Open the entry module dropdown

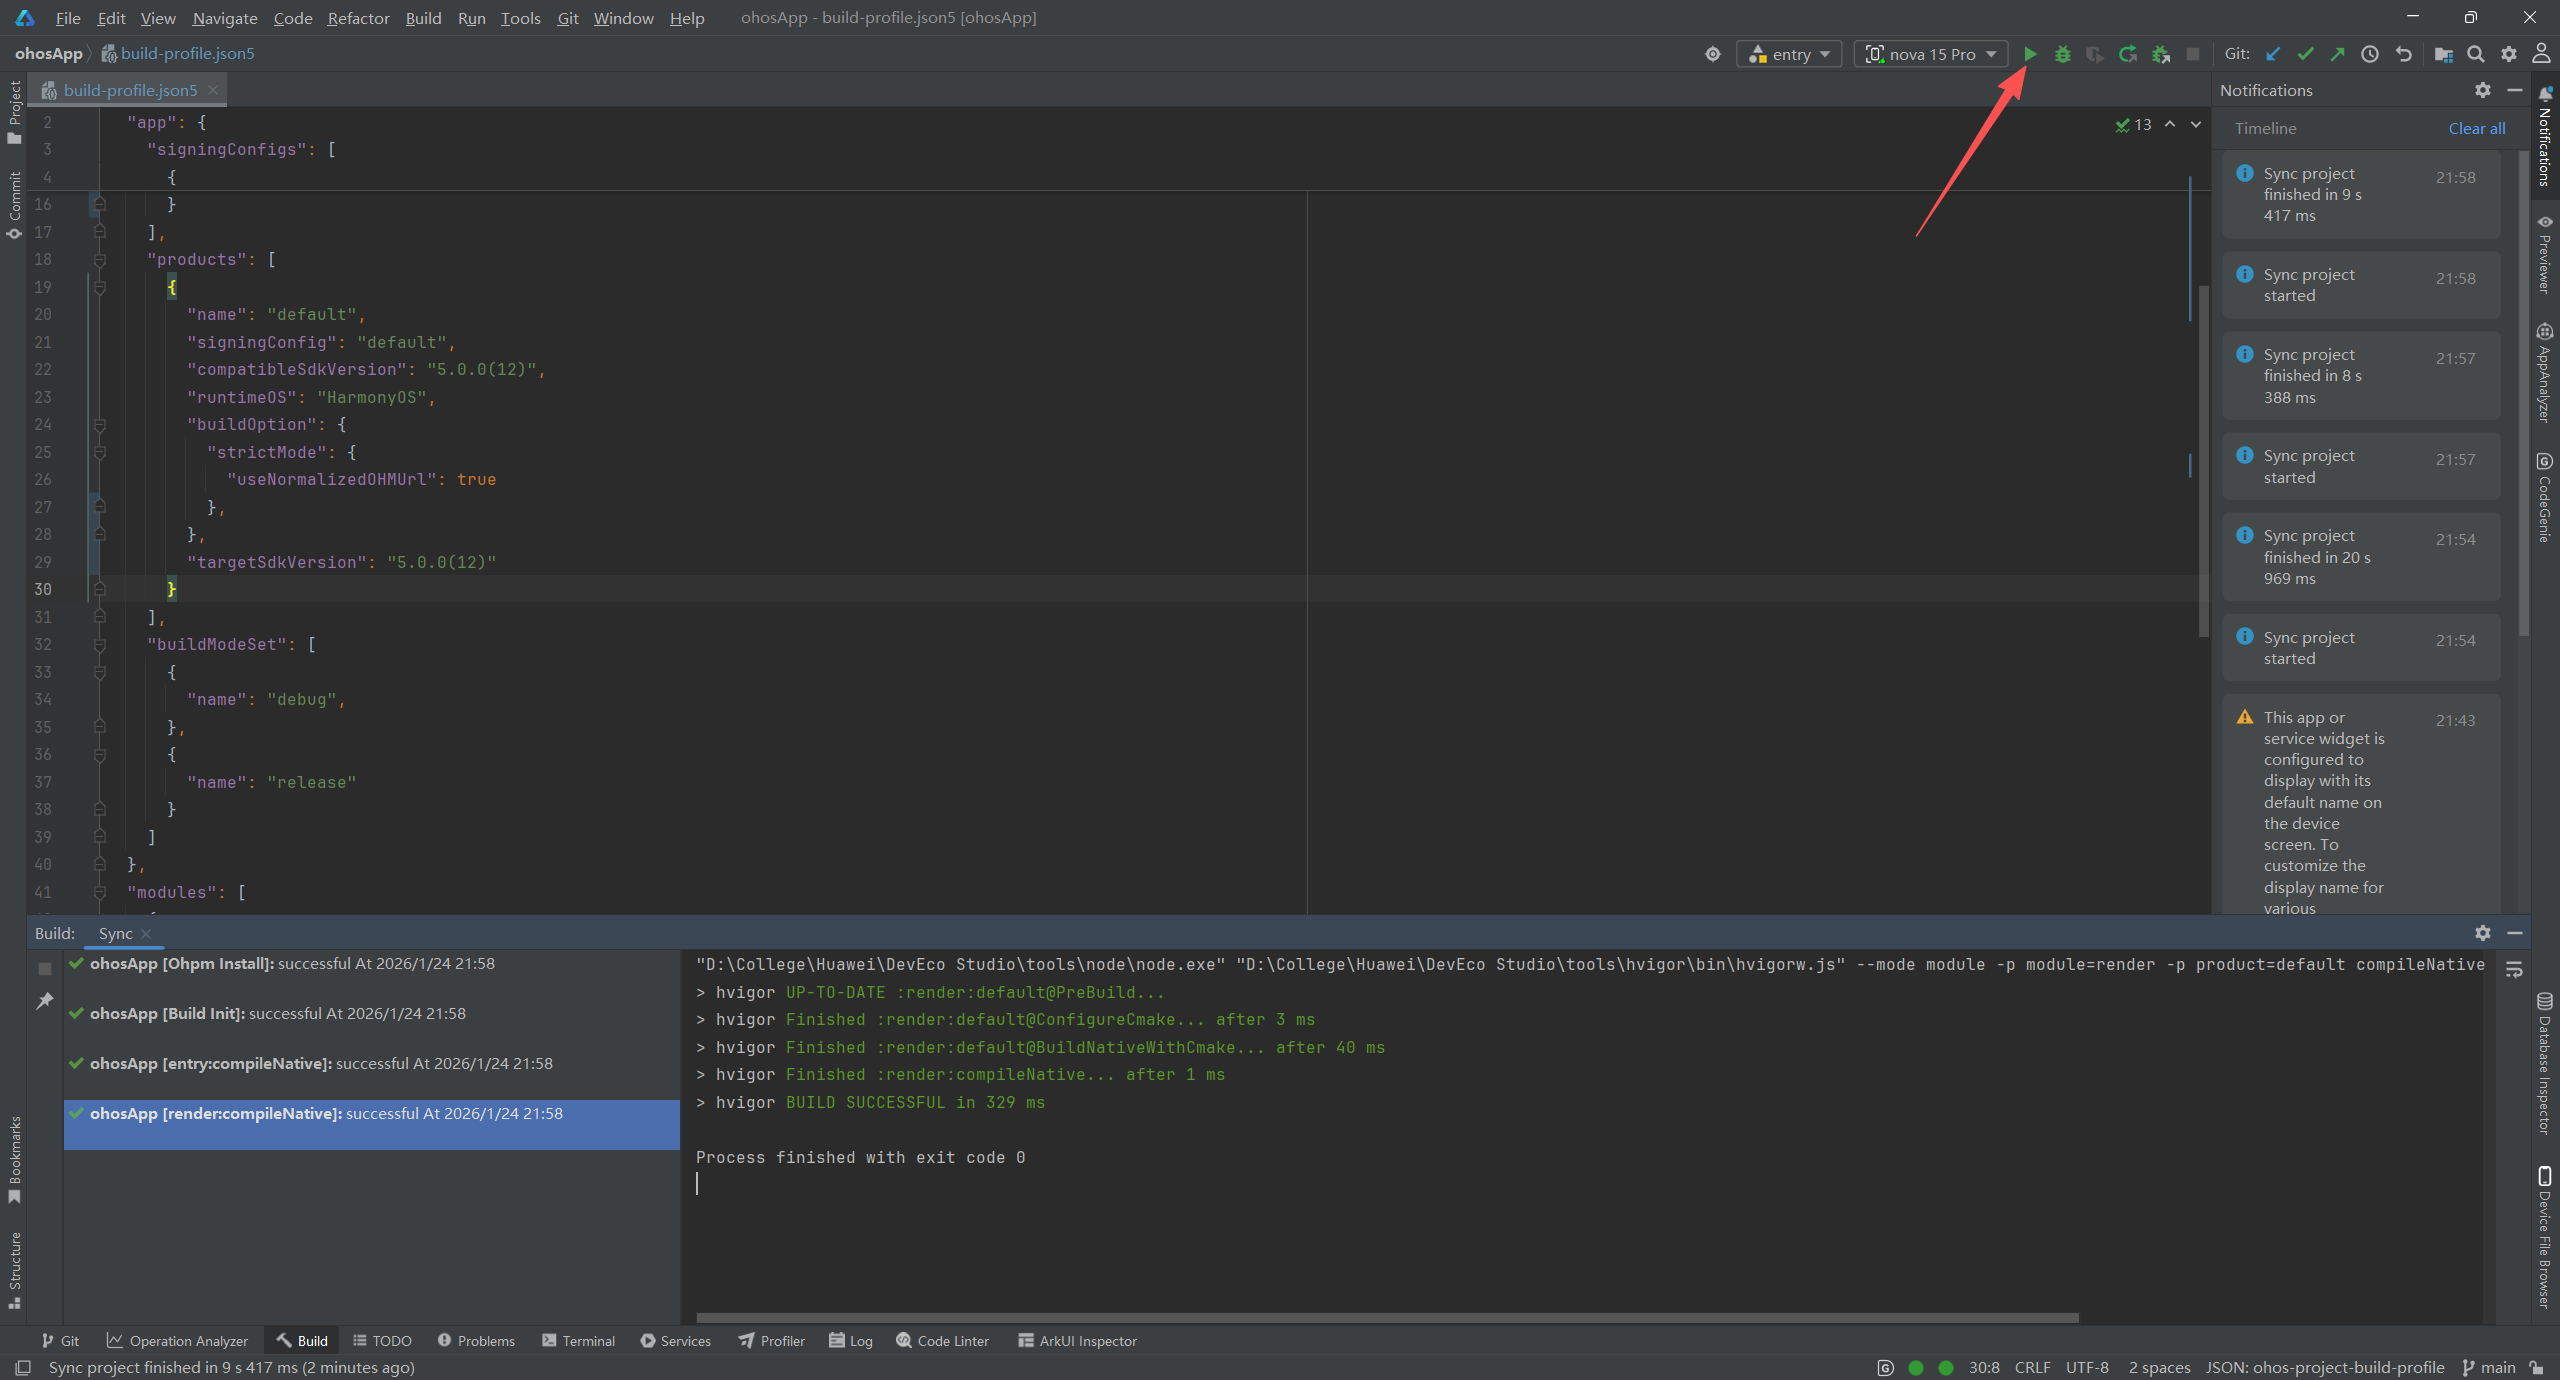(1789, 54)
